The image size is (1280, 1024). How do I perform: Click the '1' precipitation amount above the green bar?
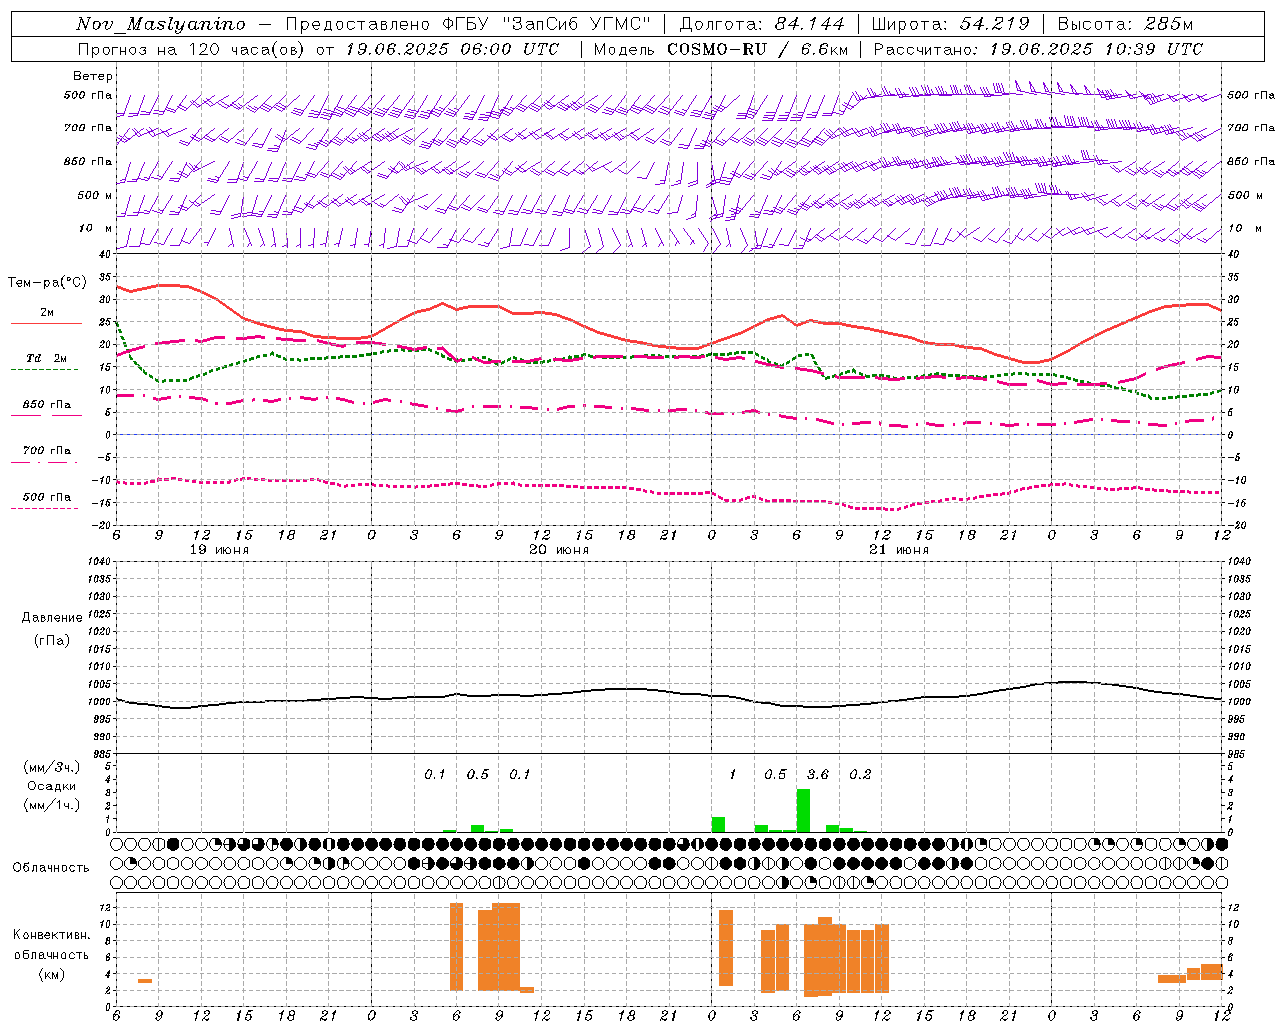click(x=733, y=775)
